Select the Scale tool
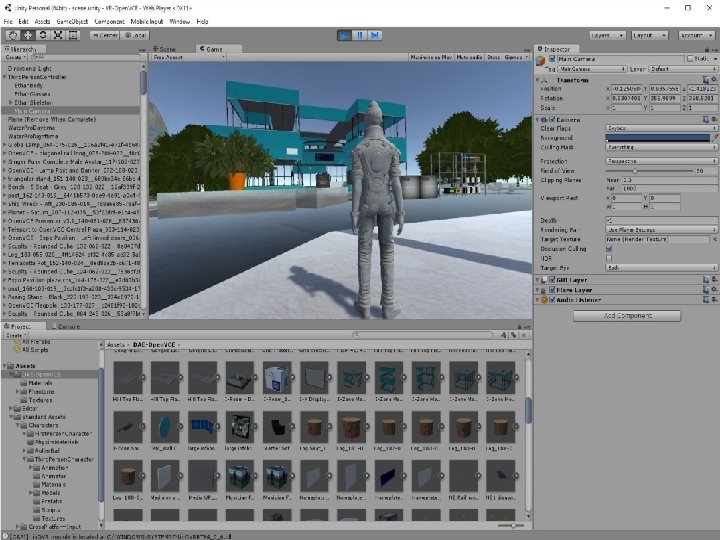The height and width of the screenshot is (540, 720). 57,35
